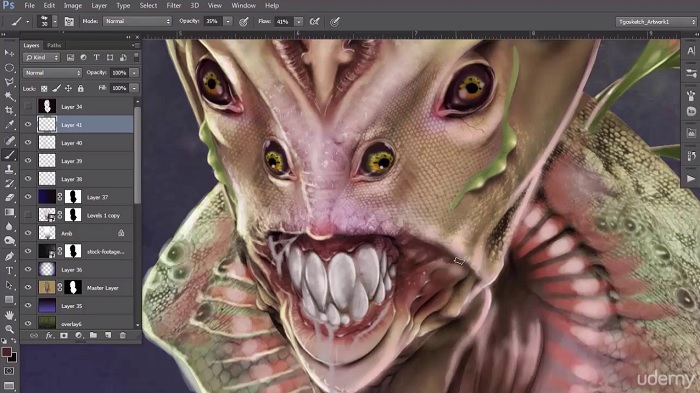700x393 pixels.
Task: Open layer Opacity 100% arrow
Action: point(134,73)
